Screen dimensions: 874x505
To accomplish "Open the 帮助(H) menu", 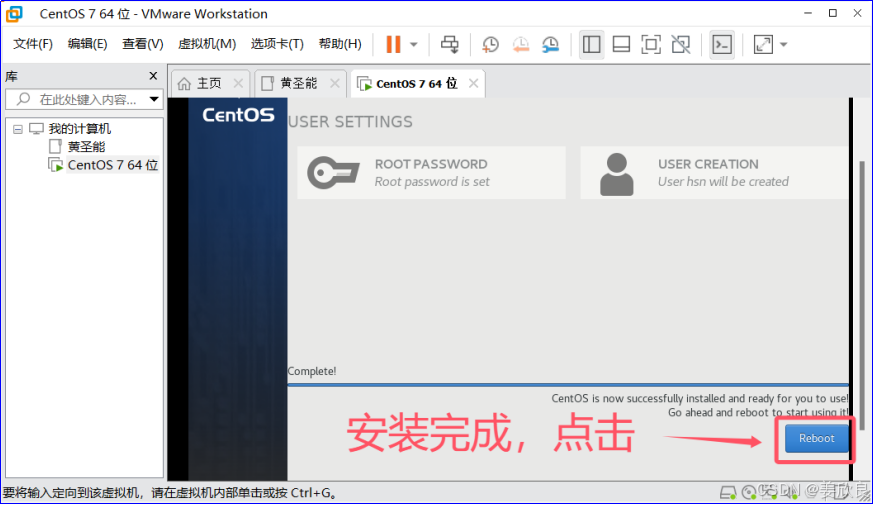I will (340, 44).
